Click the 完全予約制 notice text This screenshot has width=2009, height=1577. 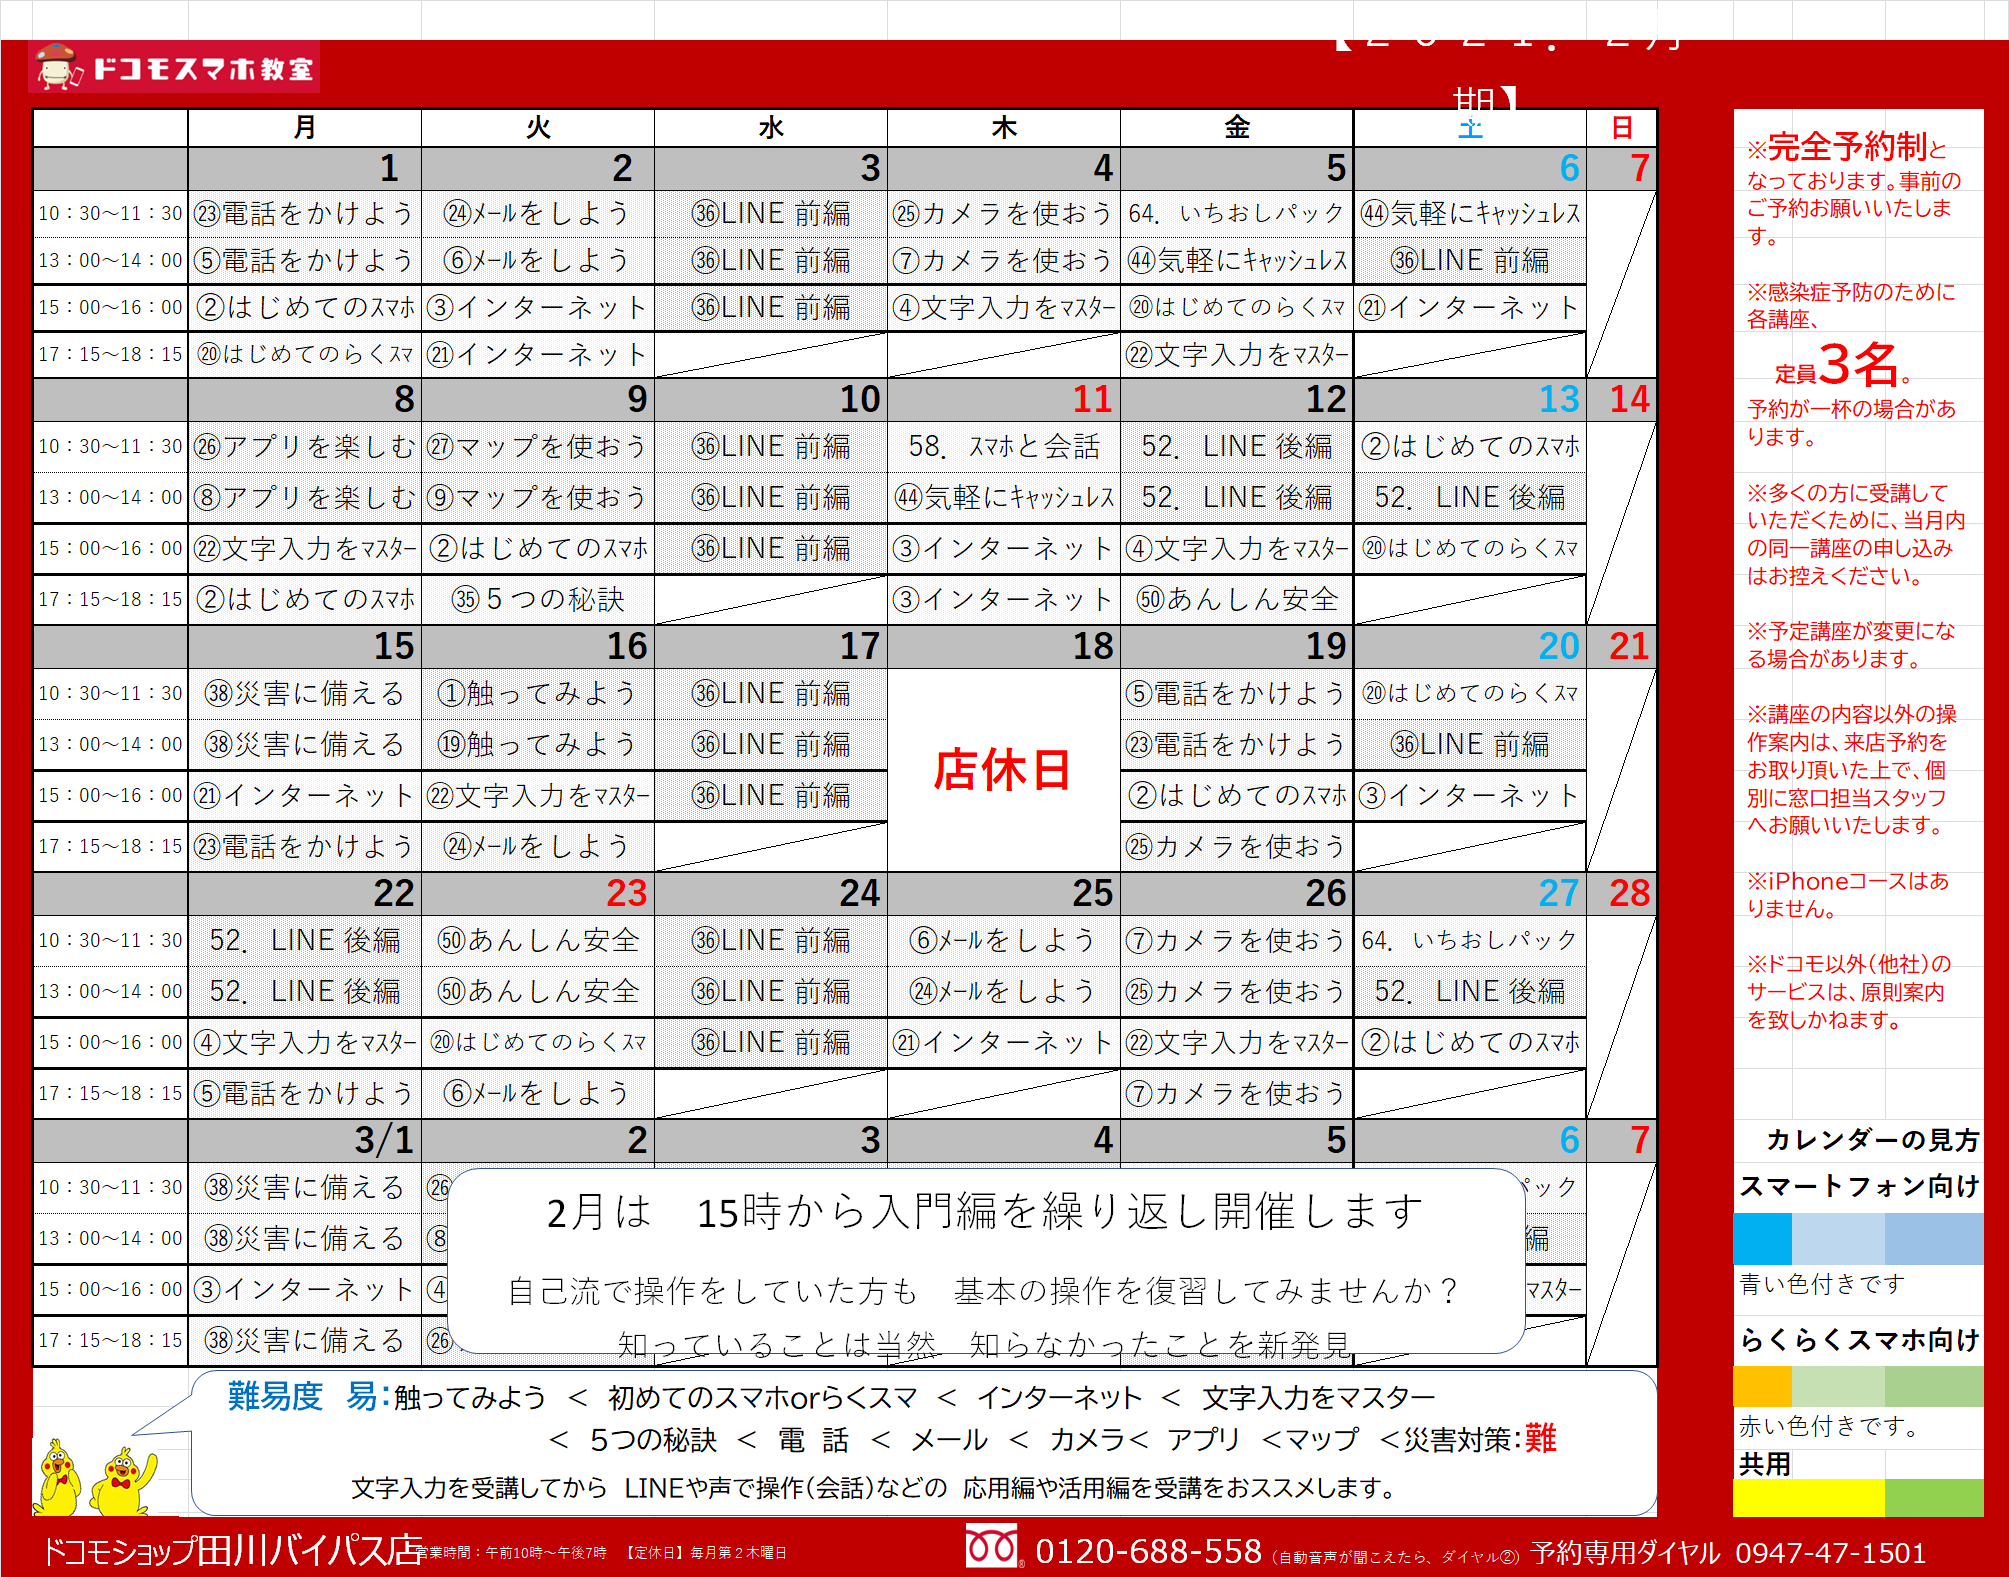tap(1846, 148)
